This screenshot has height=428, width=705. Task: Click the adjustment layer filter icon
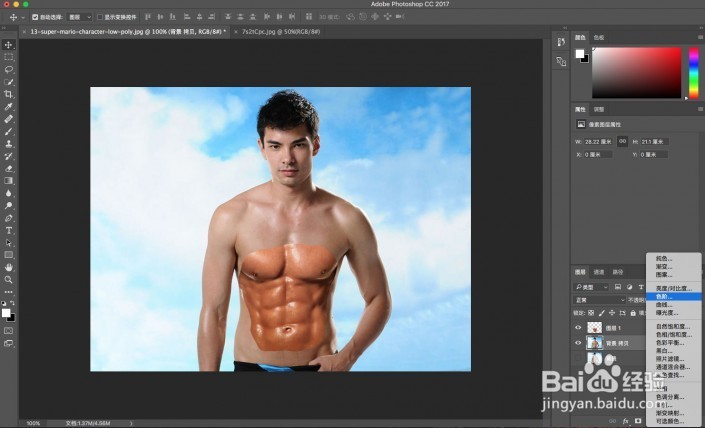[629, 287]
